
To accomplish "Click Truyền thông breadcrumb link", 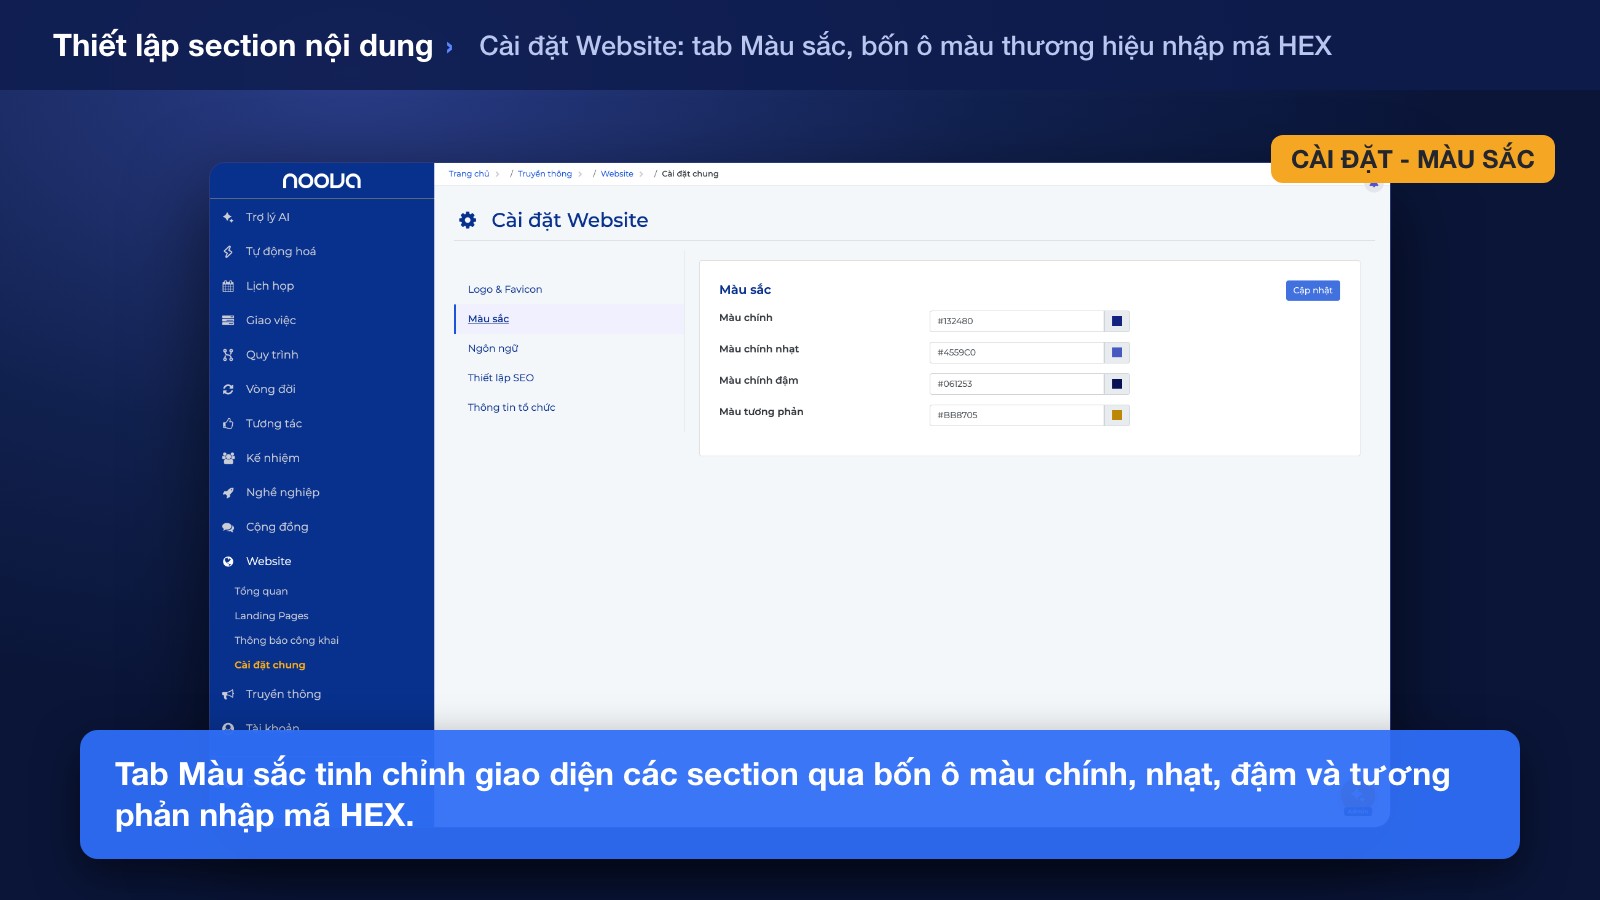I will point(545,174).
